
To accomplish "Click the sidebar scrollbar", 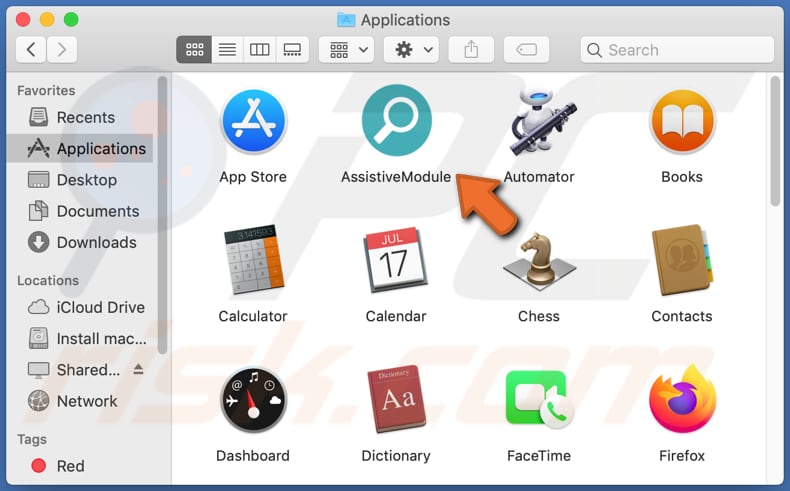I will [162, 216].
